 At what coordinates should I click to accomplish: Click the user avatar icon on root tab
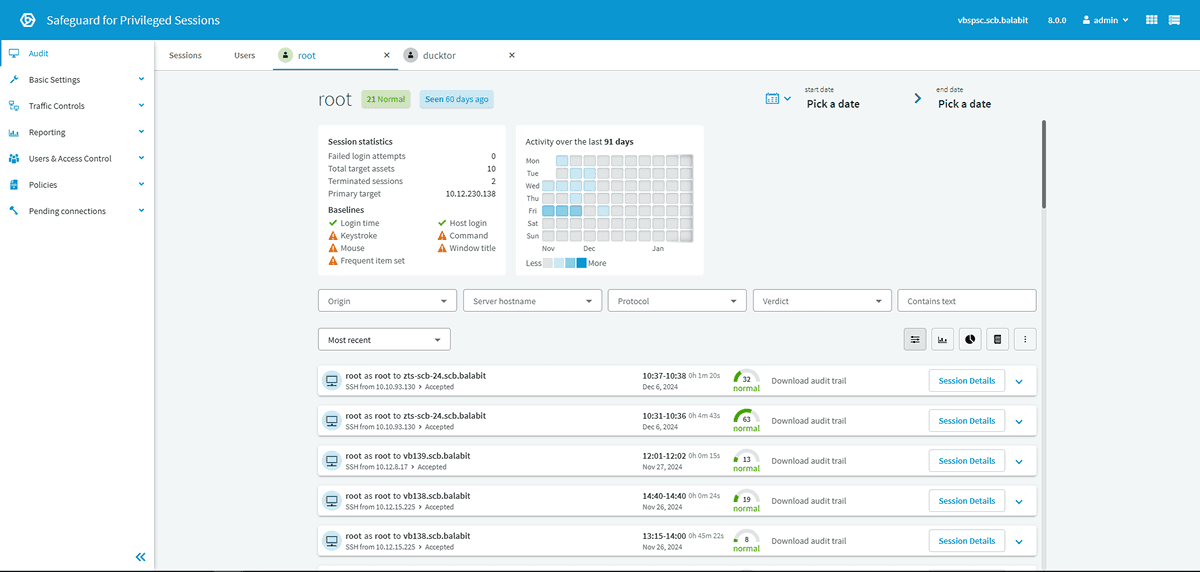(285, 55)
